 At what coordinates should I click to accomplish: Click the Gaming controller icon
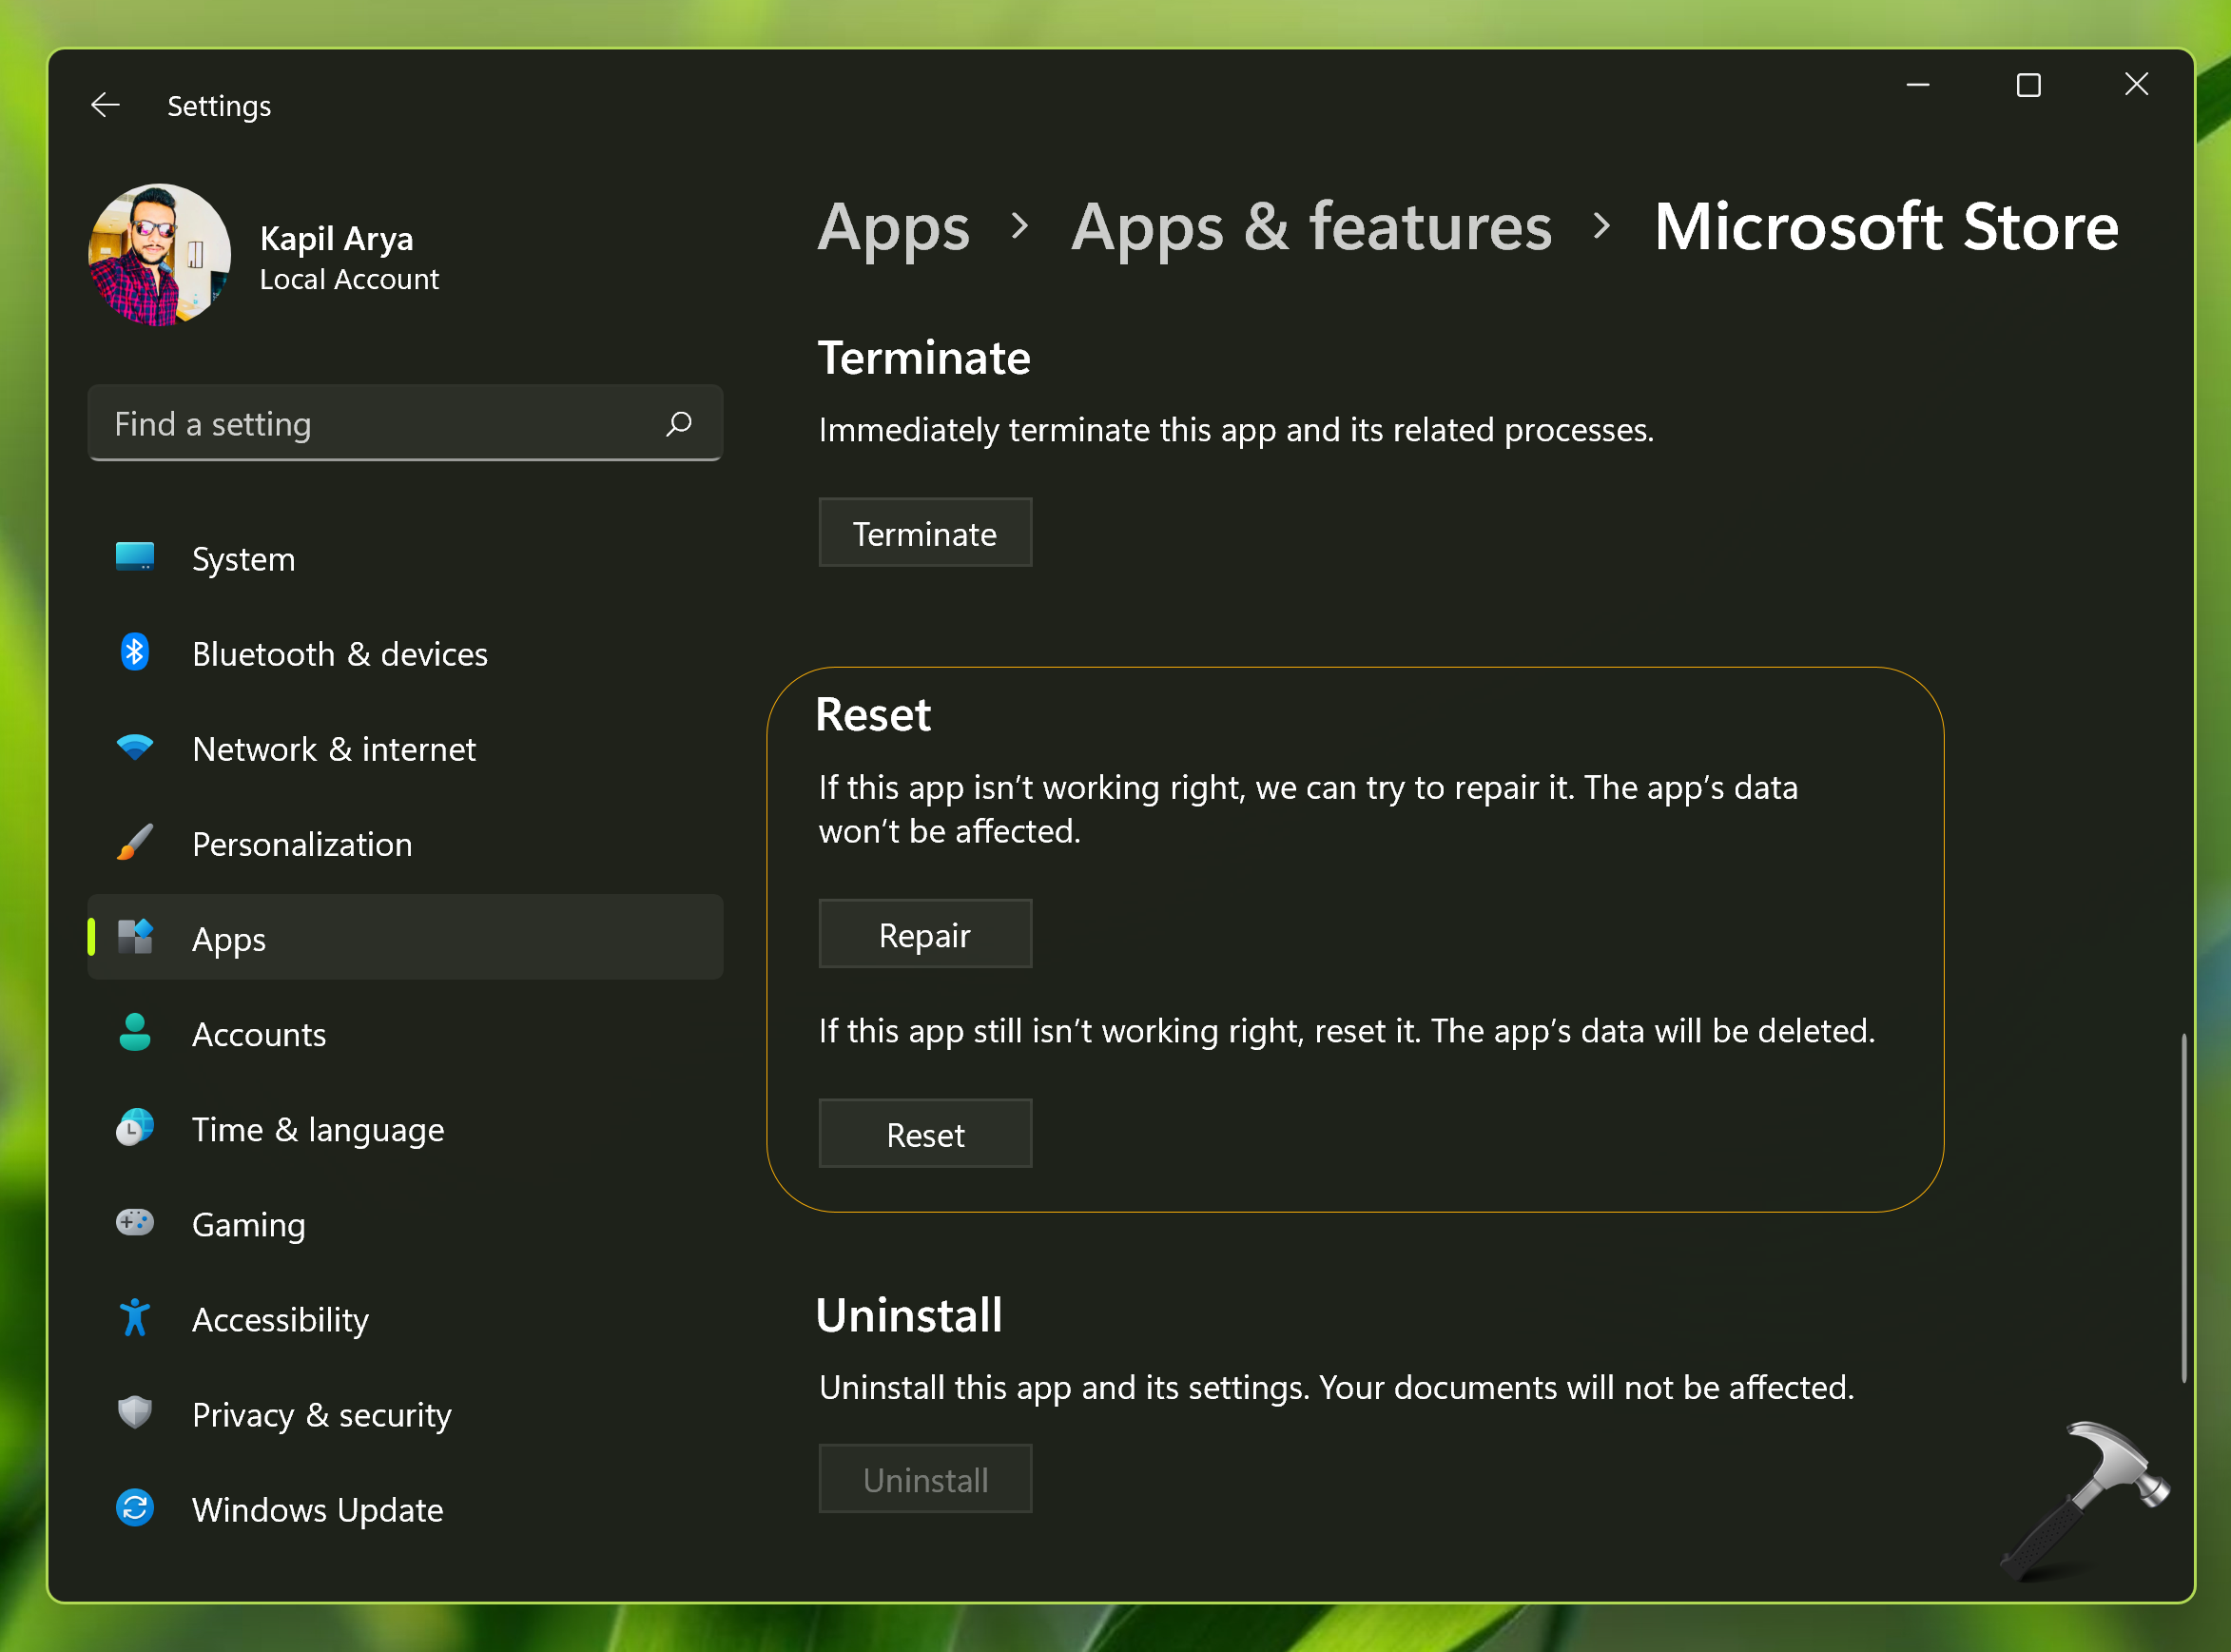tap(135, 1223)
